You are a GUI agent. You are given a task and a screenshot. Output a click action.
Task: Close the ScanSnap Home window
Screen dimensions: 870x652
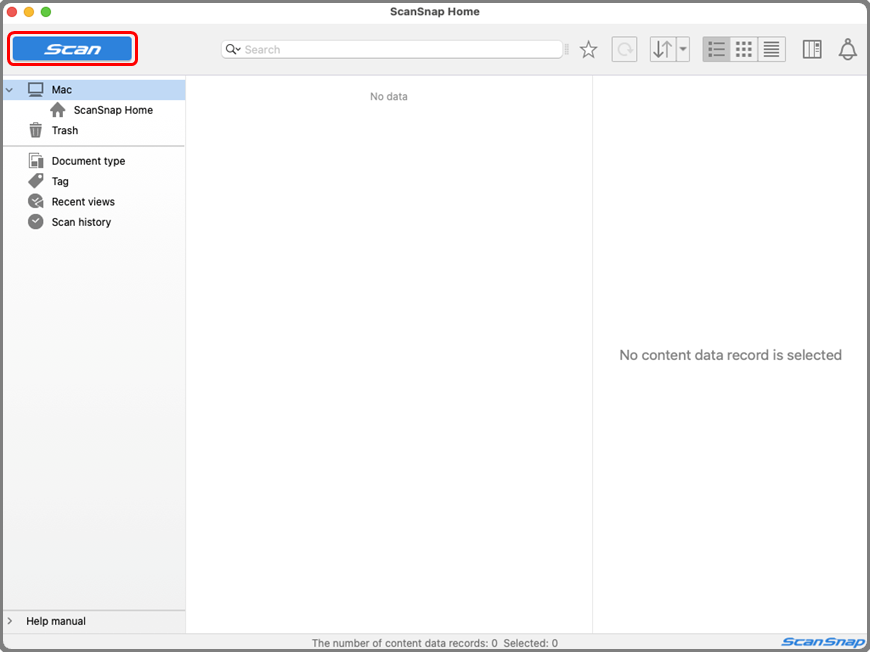coord(12,12)
